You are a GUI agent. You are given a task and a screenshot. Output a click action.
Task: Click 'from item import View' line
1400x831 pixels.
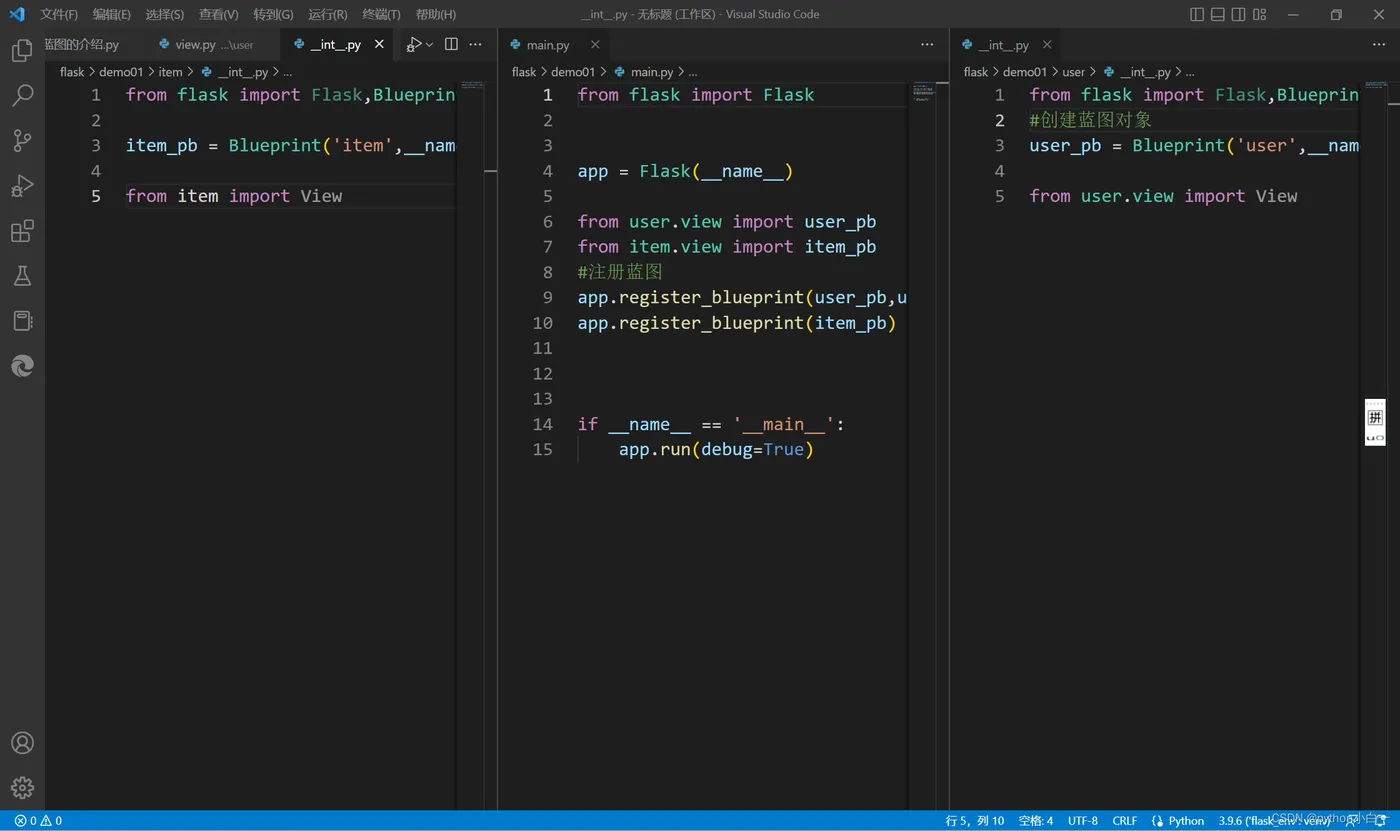click(x=234, y=196)
